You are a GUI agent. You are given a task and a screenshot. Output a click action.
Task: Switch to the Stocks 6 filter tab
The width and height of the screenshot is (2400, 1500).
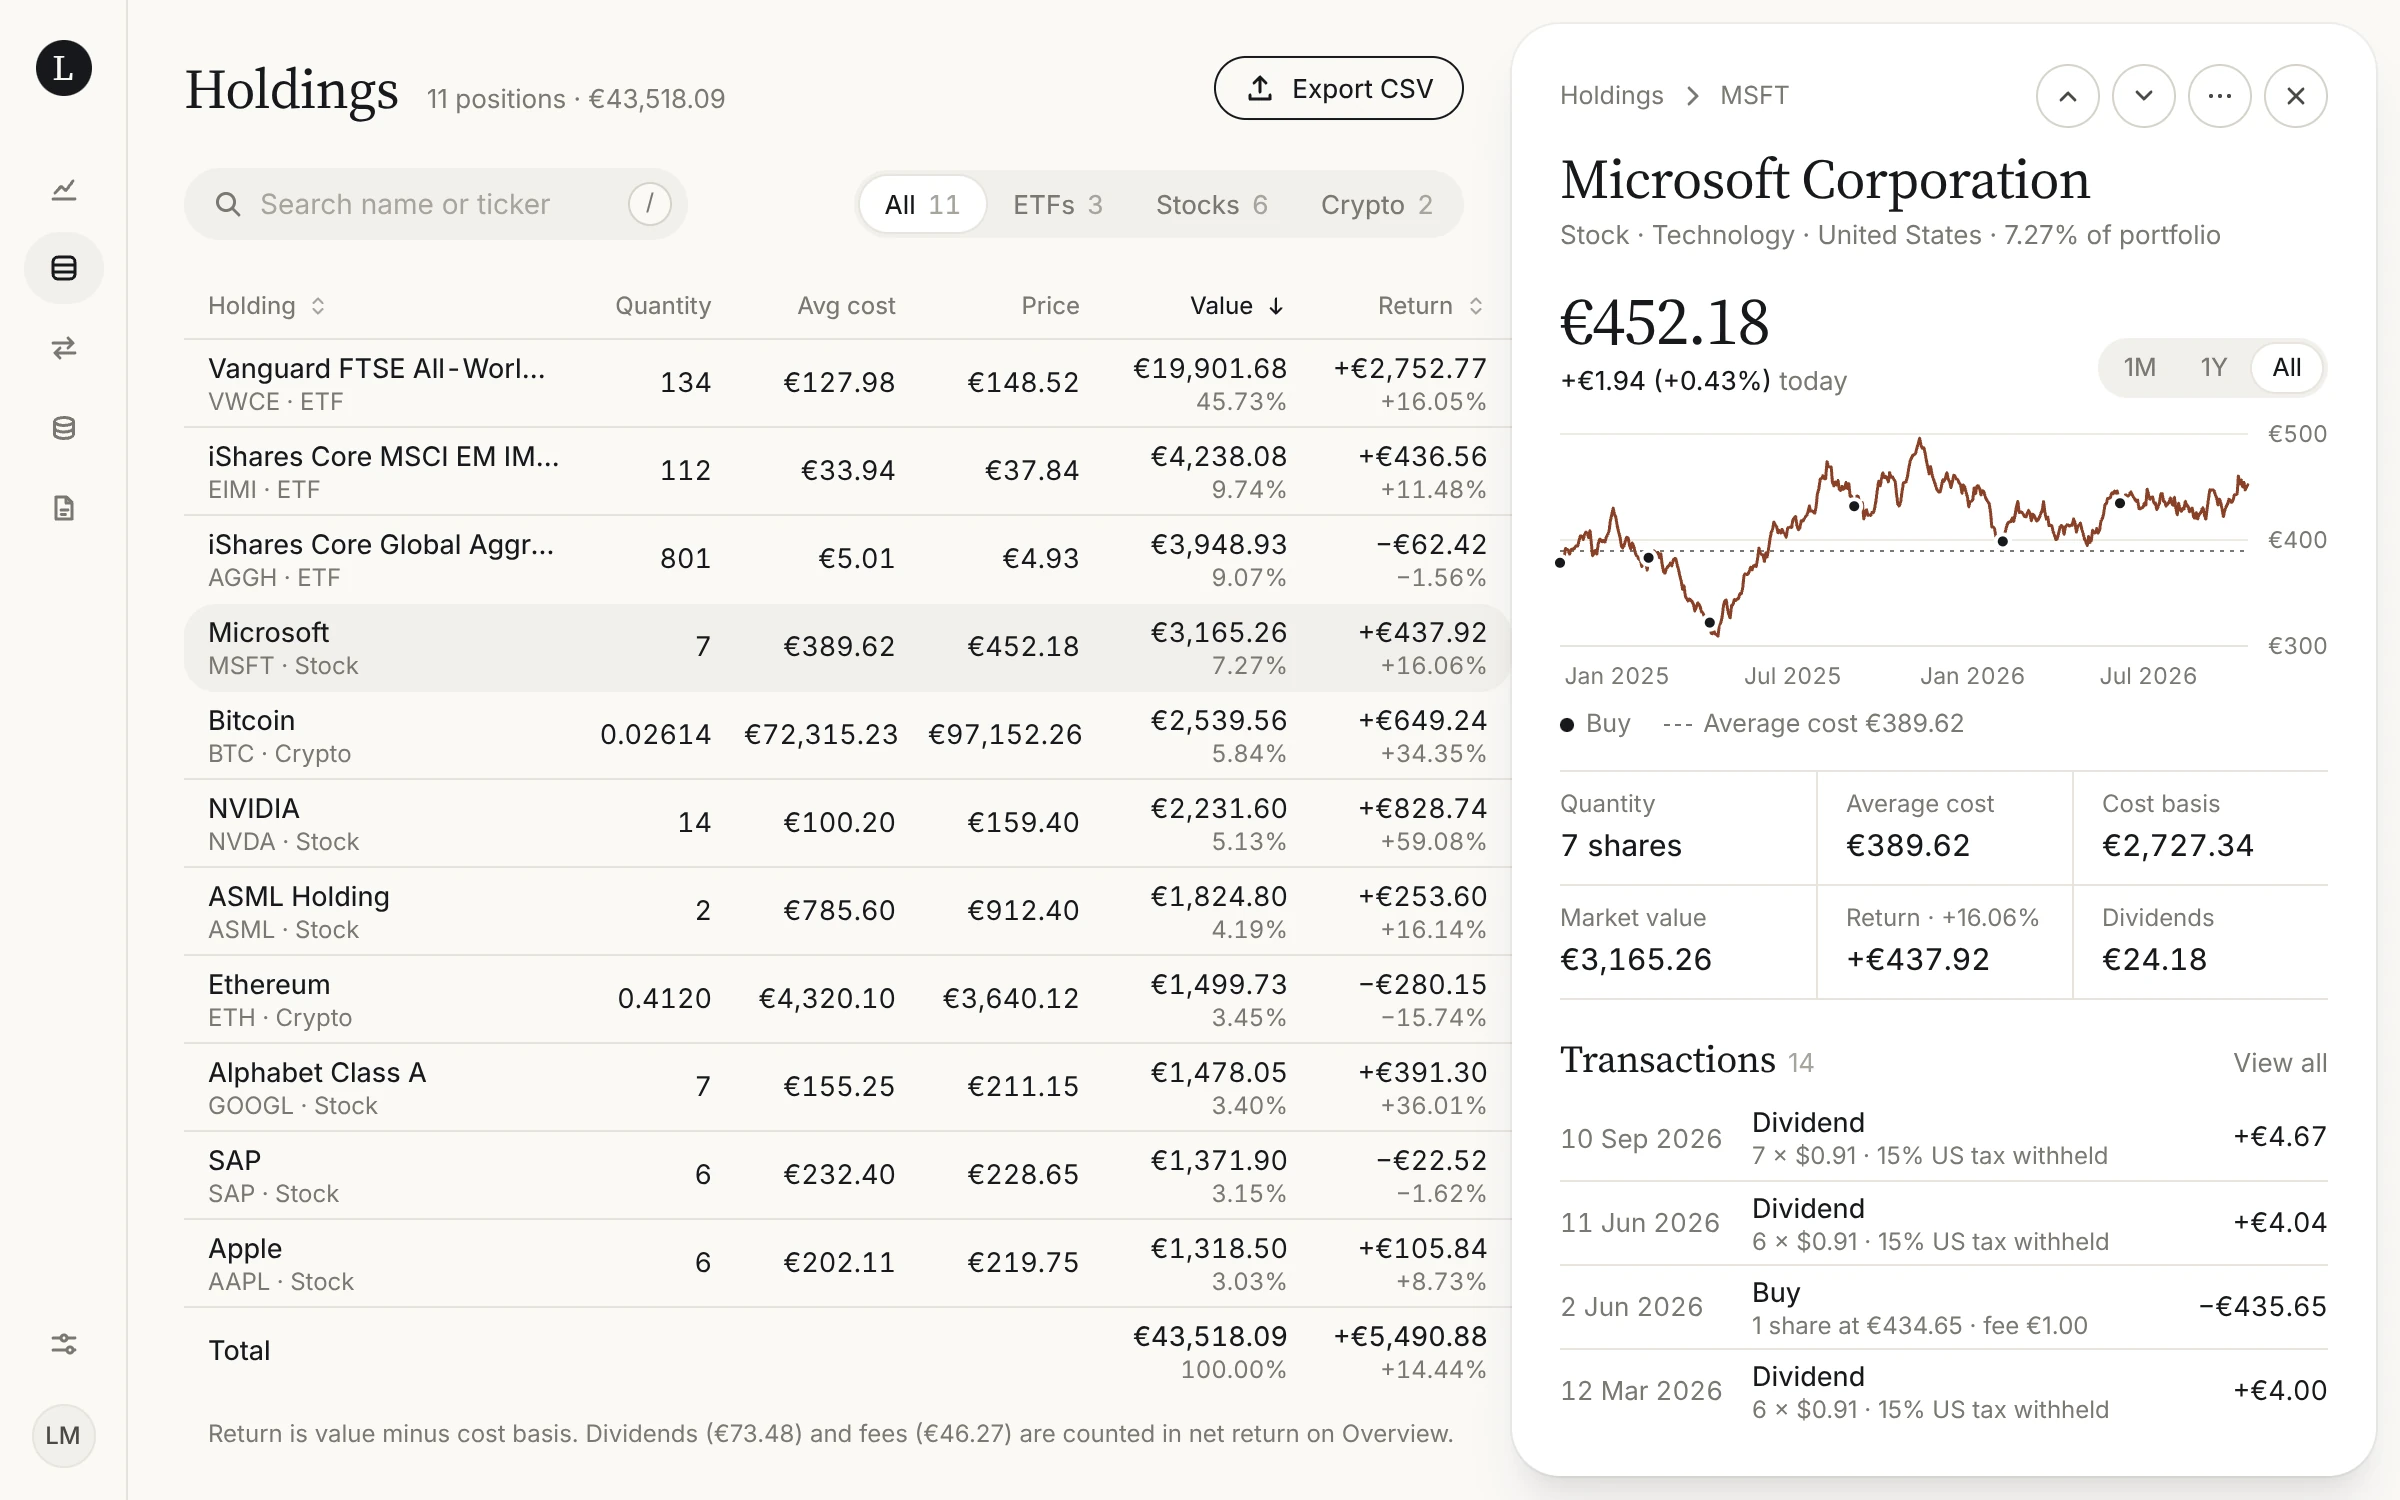pyautogui.click(x=1212, y=204)
